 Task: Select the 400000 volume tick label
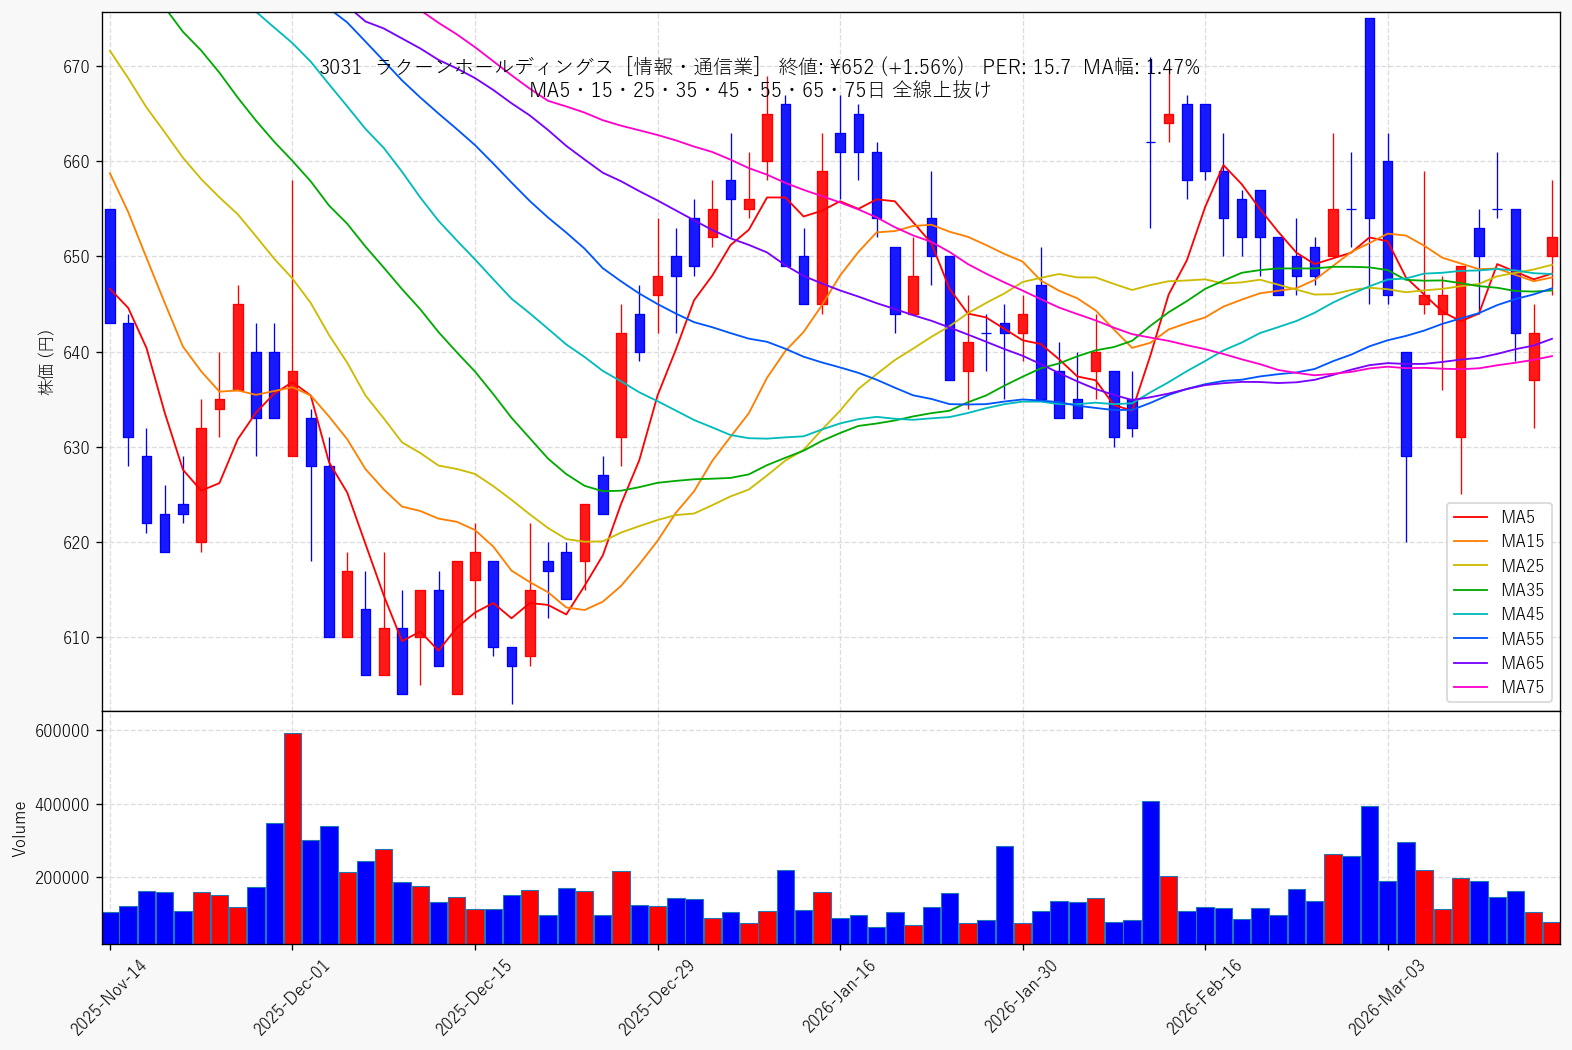click(x=62, y=805)
